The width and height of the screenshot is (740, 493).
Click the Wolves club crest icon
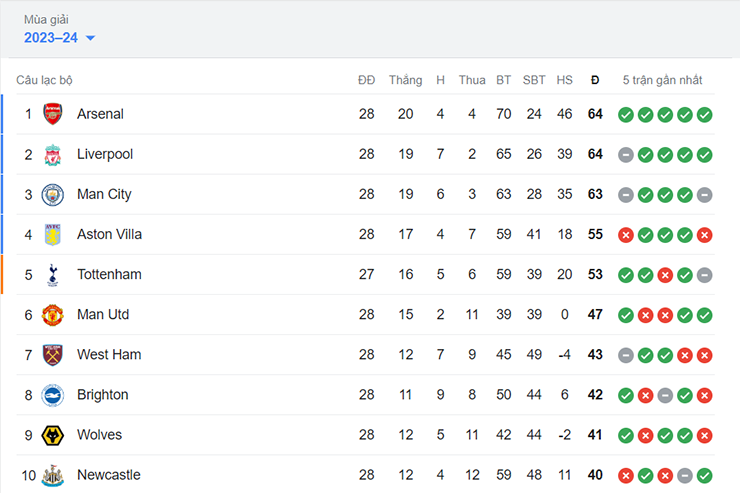[x=53, y=435]
